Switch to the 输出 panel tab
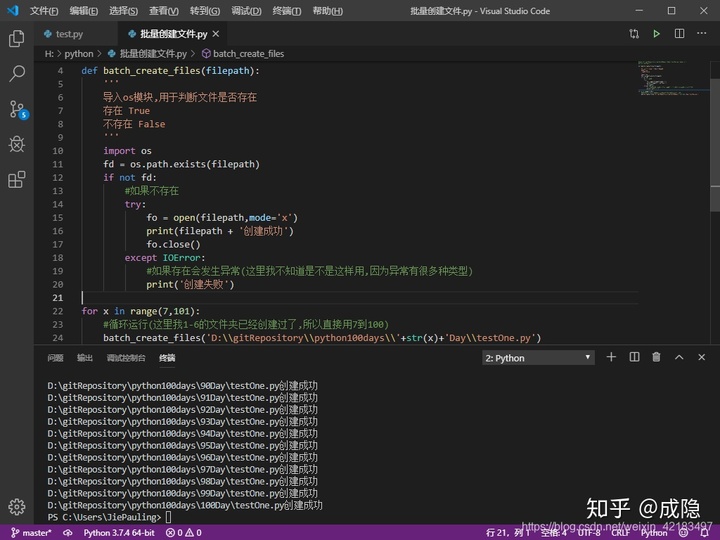The height and width of the screenshot is (540, 720). 84,358
